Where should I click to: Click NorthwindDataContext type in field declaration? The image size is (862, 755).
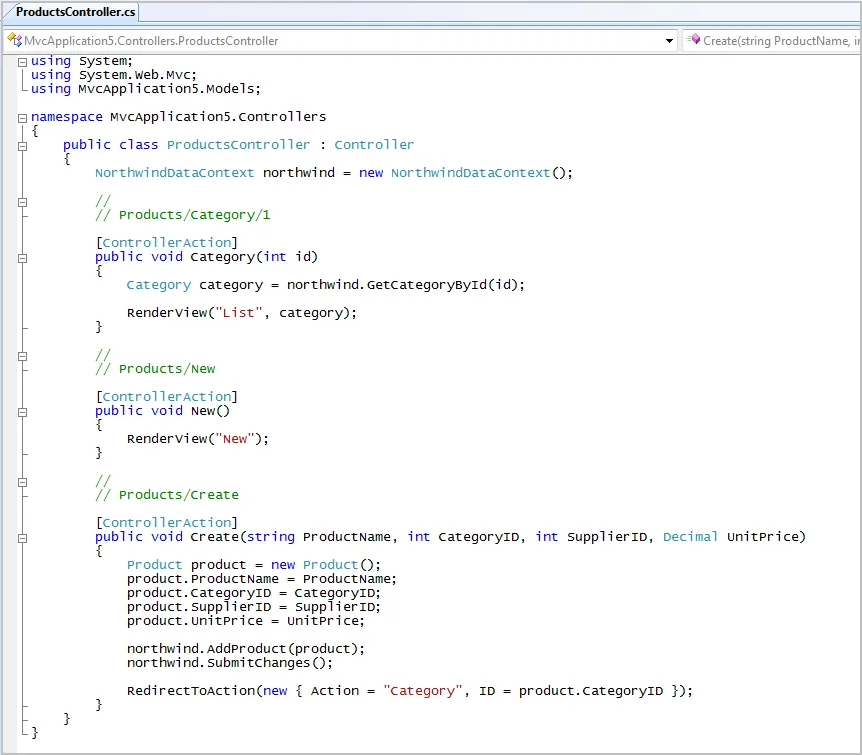[174, 173]
